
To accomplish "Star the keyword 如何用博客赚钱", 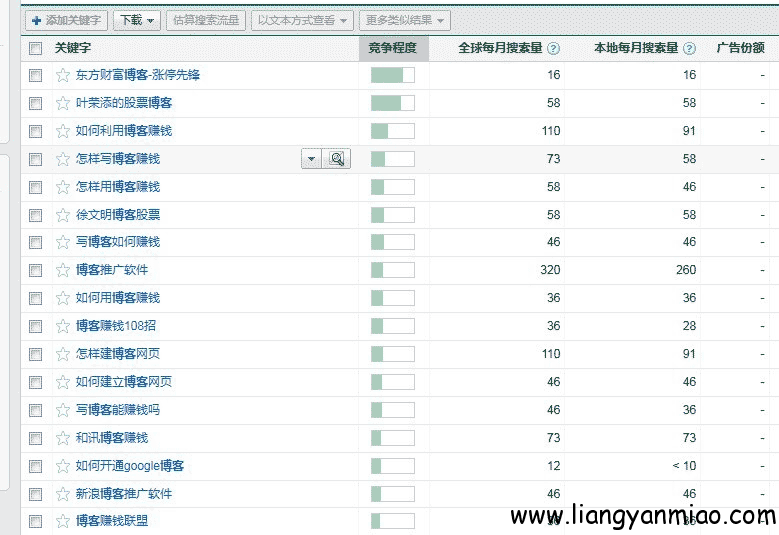I will [x=63, y=298].
